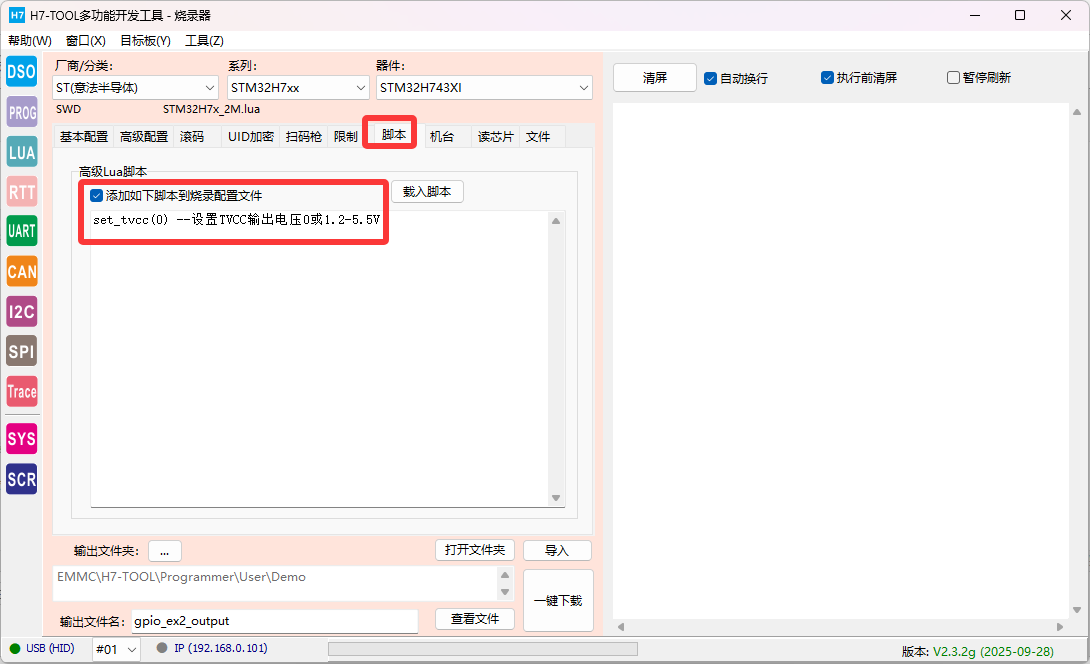The width and height of the screenshot is (1090, 664).
Task: Select the PROG programmer icon
Action: click(x=22, y=112)
